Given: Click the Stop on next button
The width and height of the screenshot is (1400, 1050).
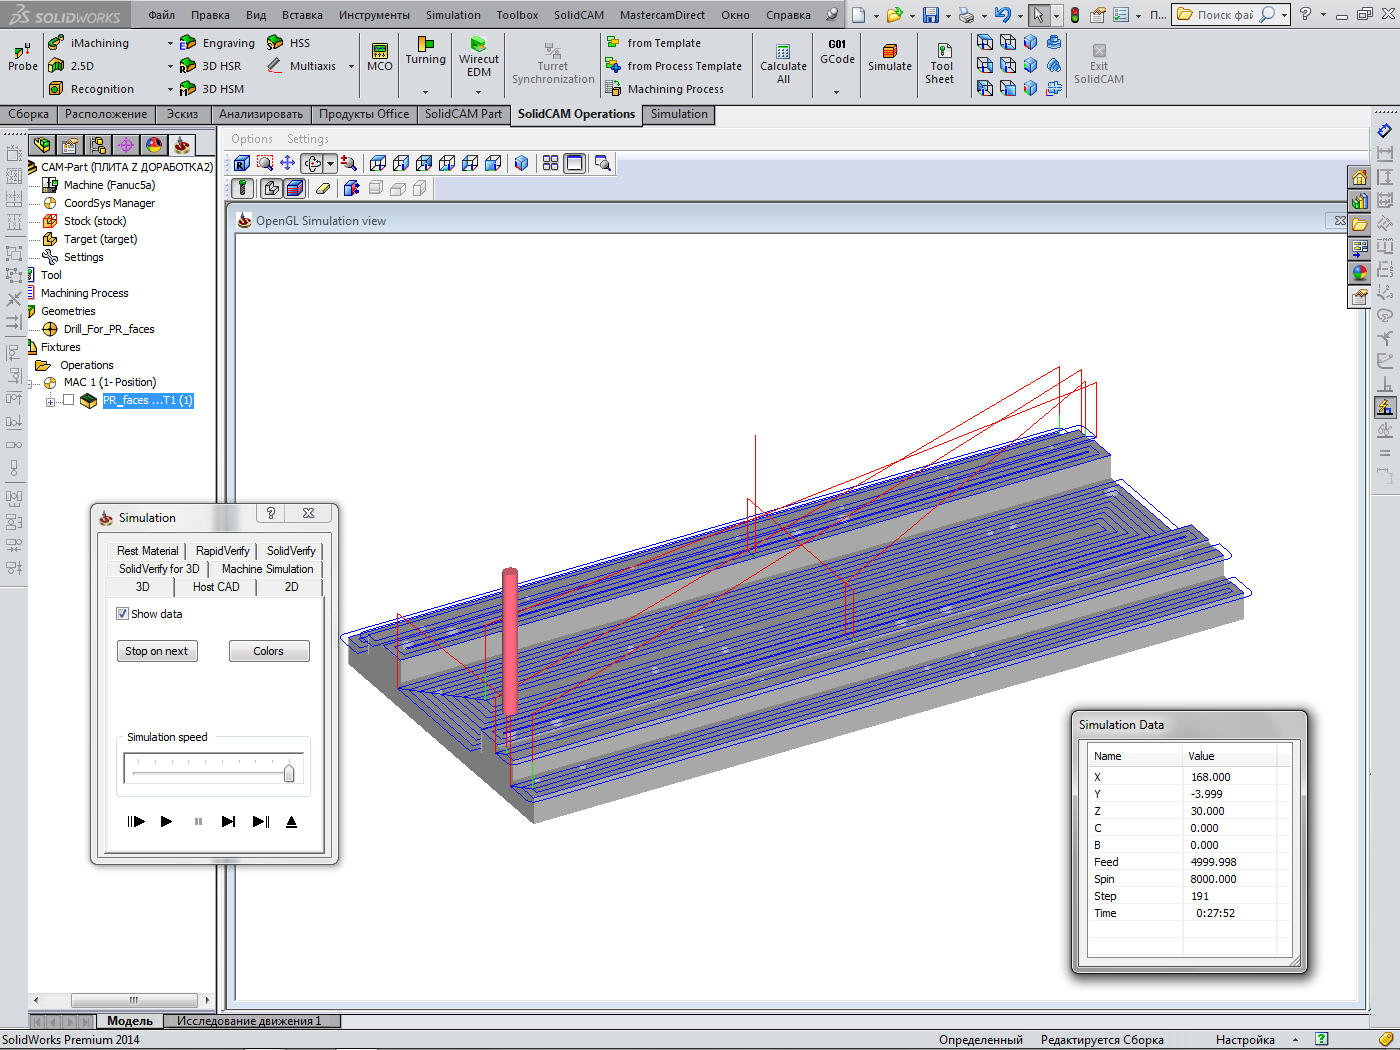Looking at the screenshot, I should [x=157, y=651].
